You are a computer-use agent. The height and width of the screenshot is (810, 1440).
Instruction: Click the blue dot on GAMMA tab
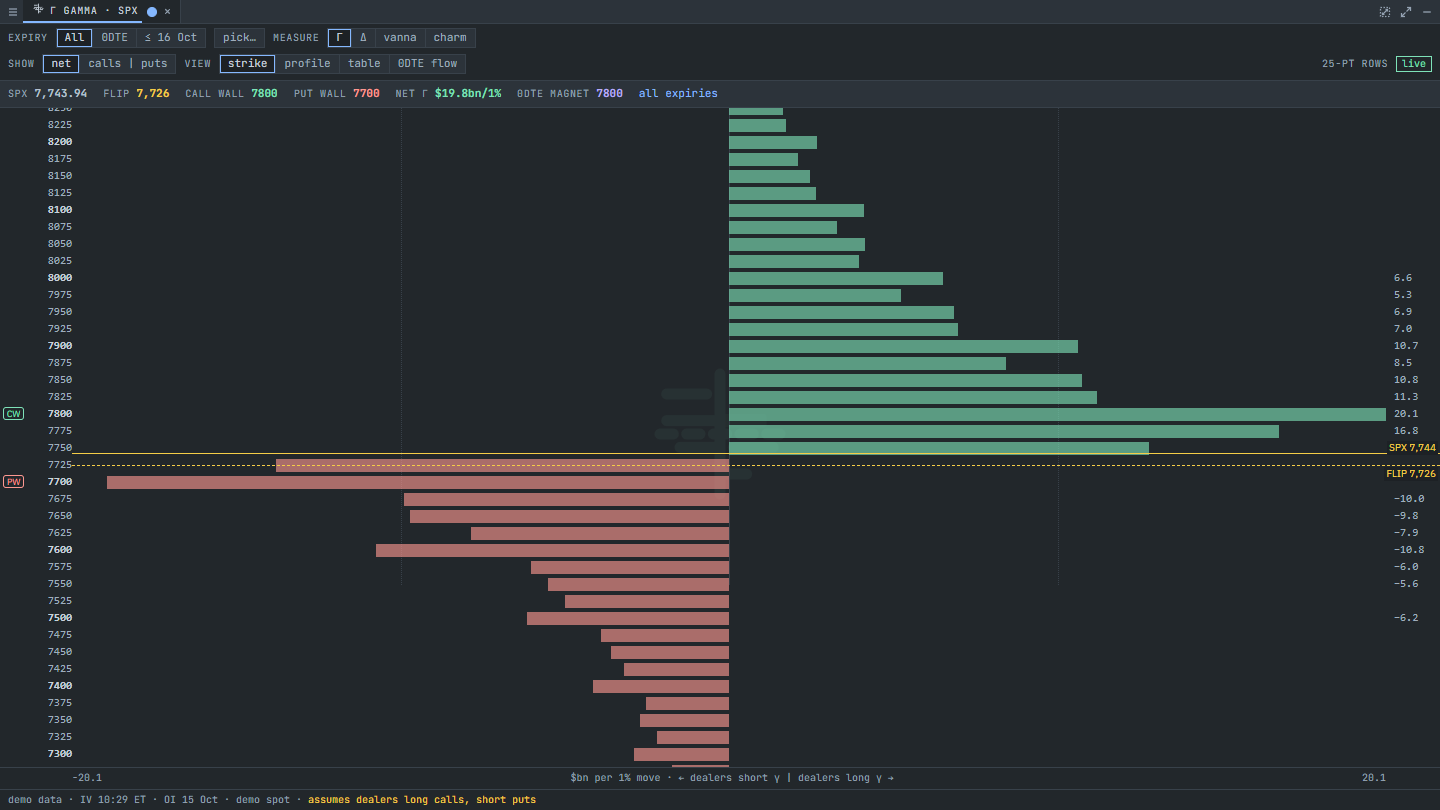[152, 12]
